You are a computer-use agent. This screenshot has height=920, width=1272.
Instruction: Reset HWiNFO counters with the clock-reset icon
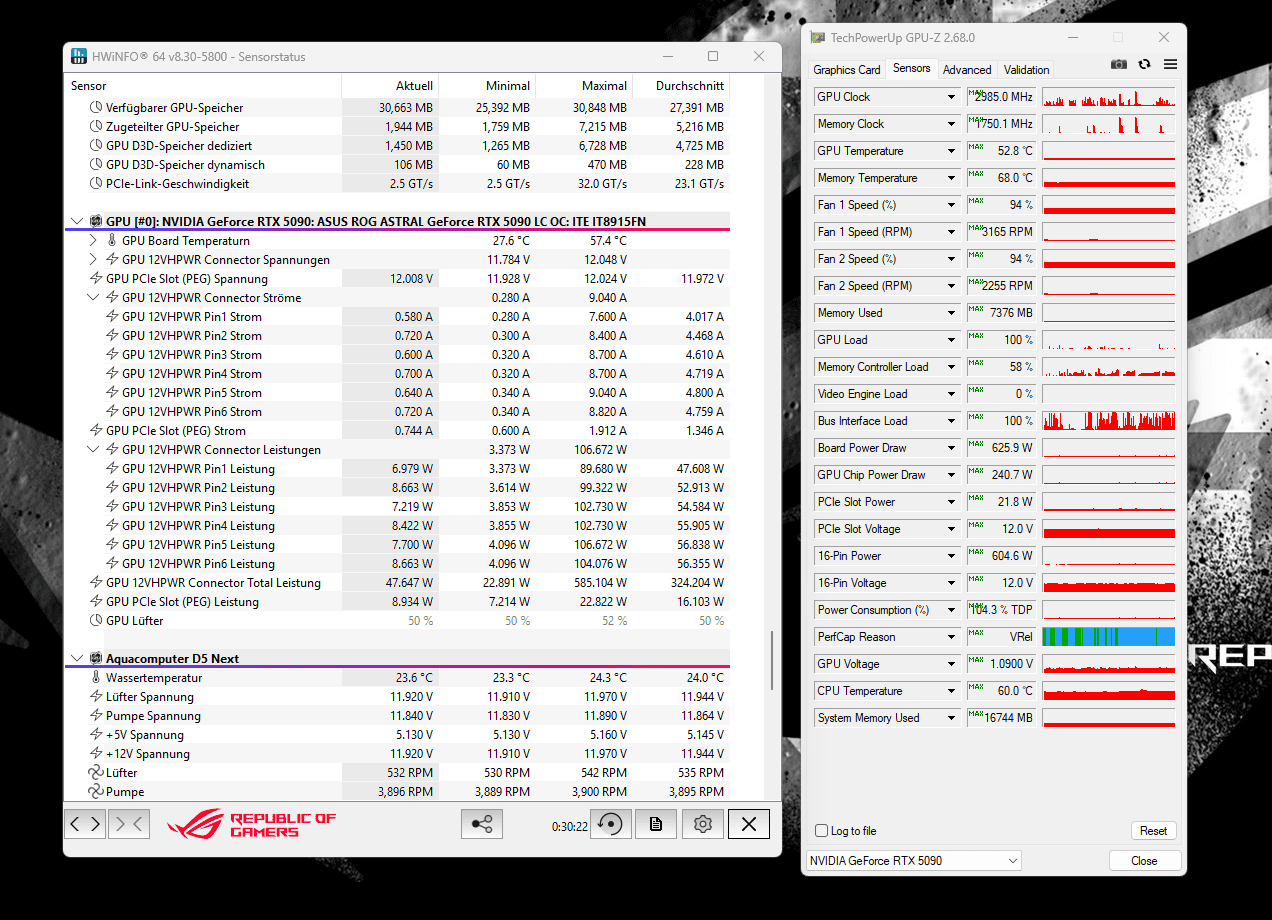[x=610, y=823]
